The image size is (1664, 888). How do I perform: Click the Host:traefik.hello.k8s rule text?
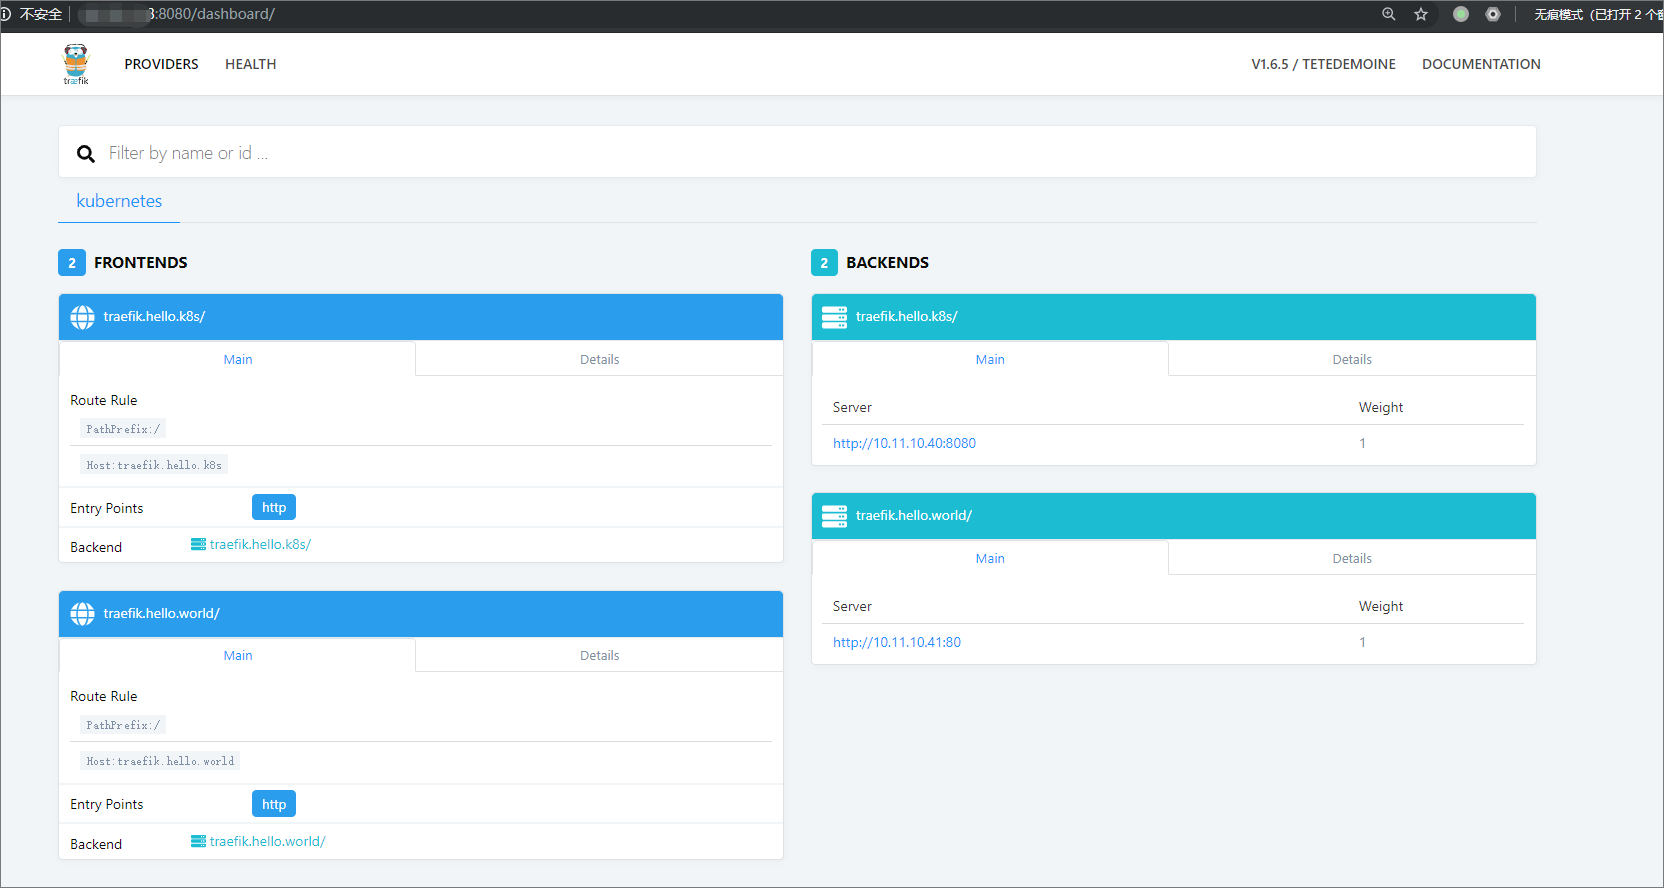[x=154, y=465]
